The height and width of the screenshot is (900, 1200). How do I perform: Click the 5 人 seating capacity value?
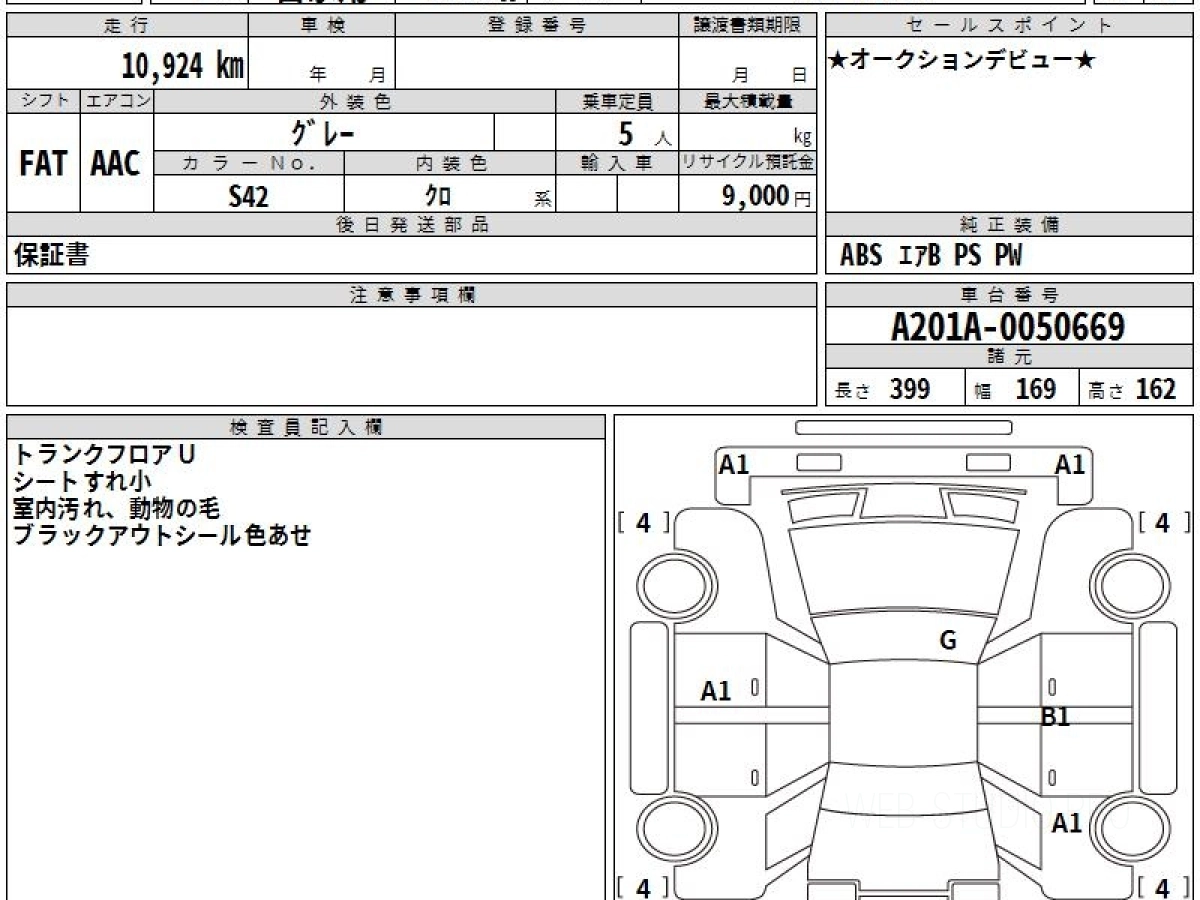tap(644, 133)
